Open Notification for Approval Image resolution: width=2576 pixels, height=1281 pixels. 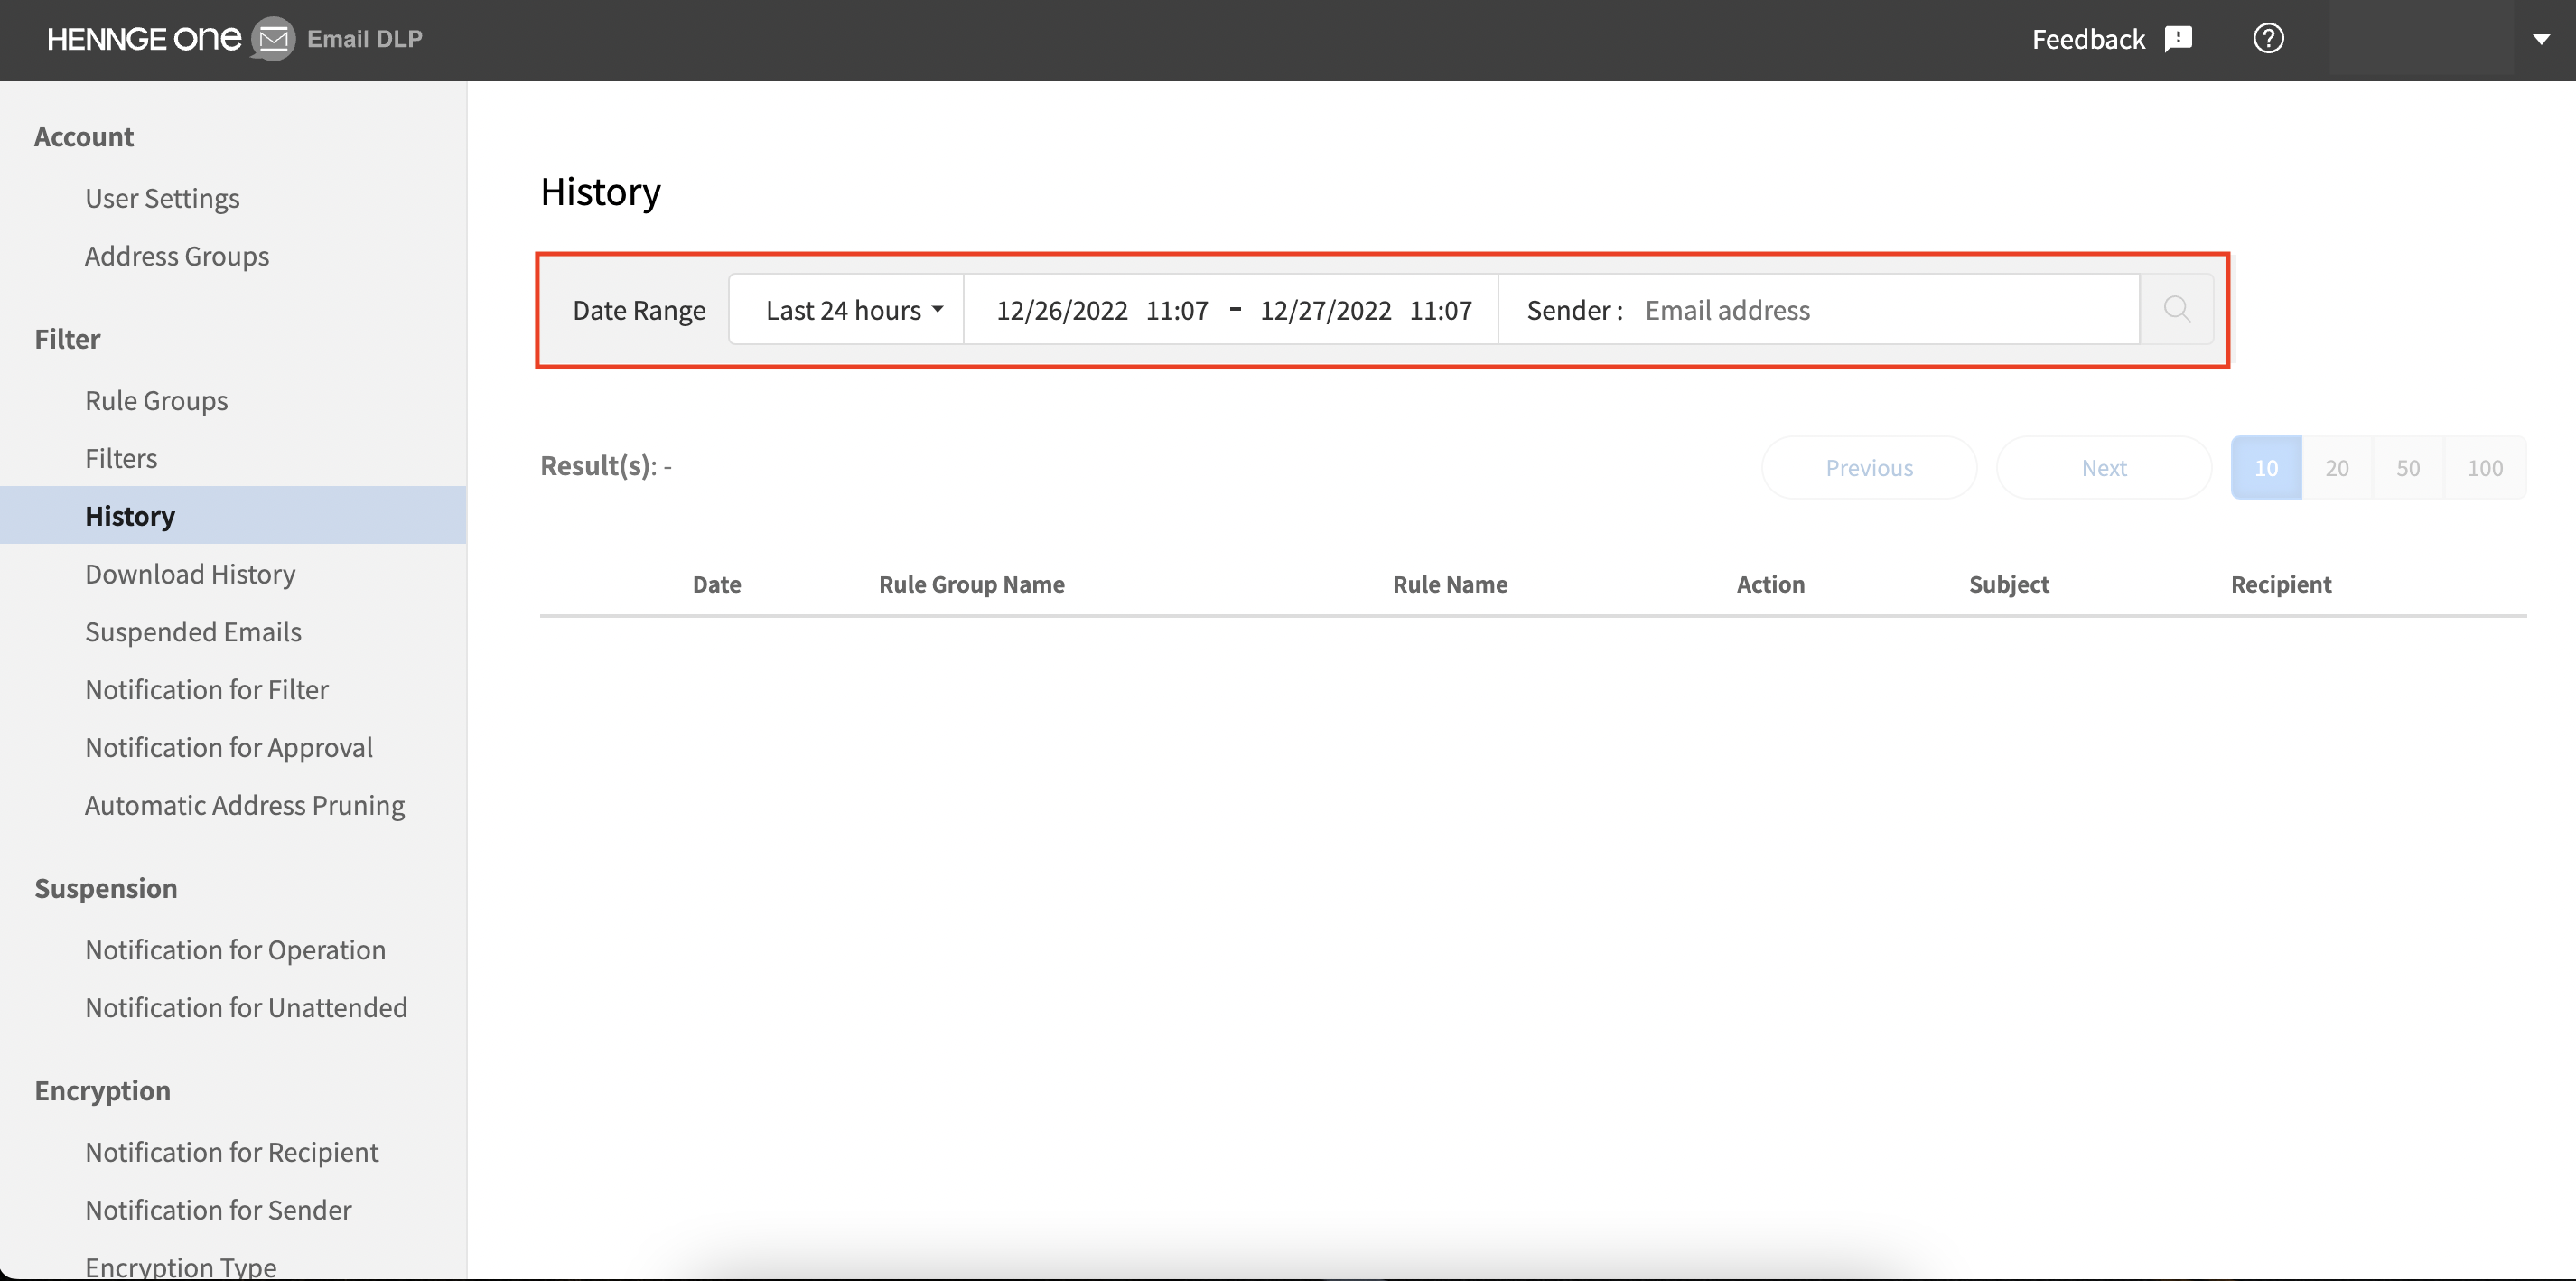(229, 748)
